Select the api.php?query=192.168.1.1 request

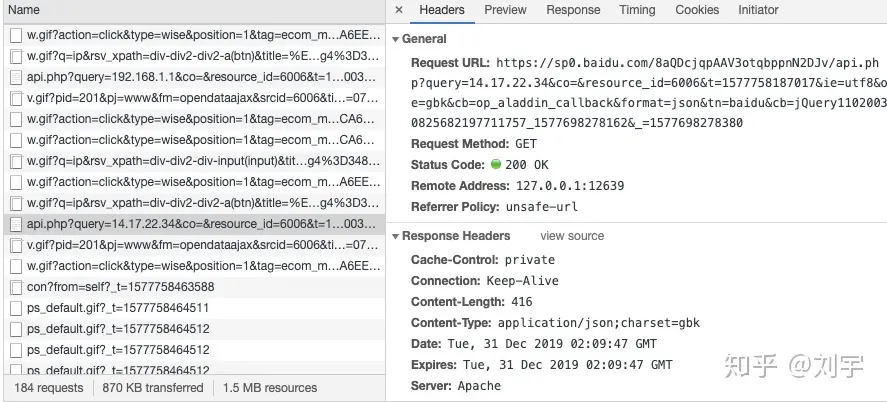click(194, 77)
